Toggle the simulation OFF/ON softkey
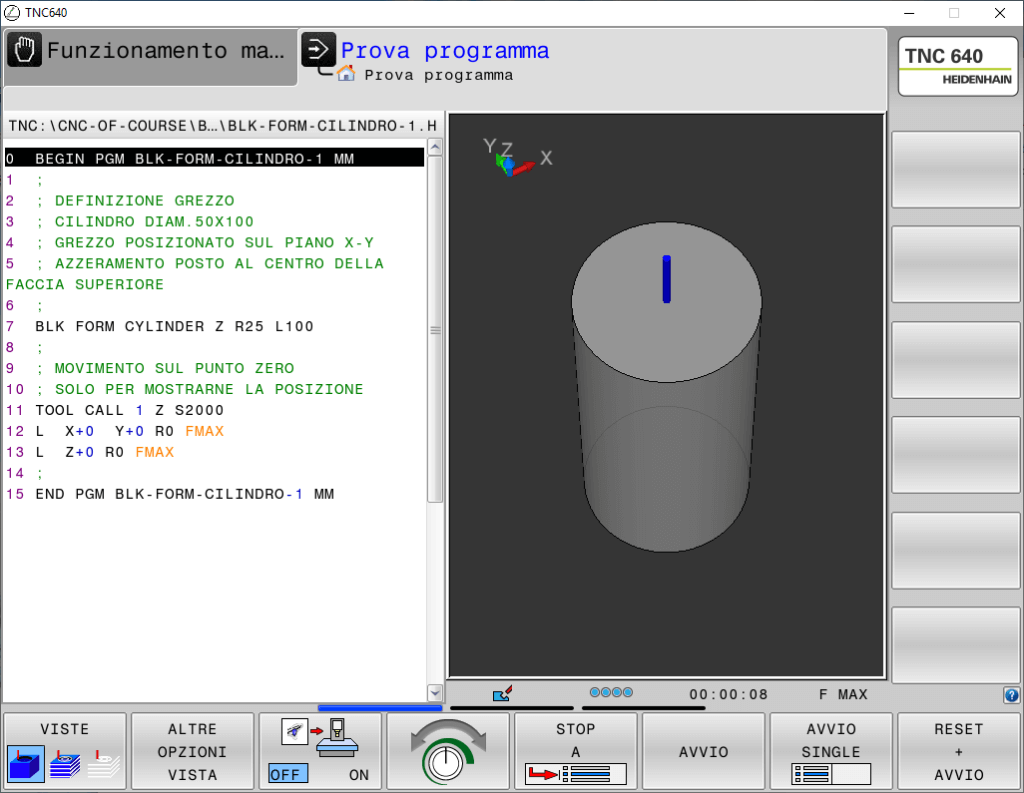This screenshot has width=1024, height=793. tap(320, 751)
